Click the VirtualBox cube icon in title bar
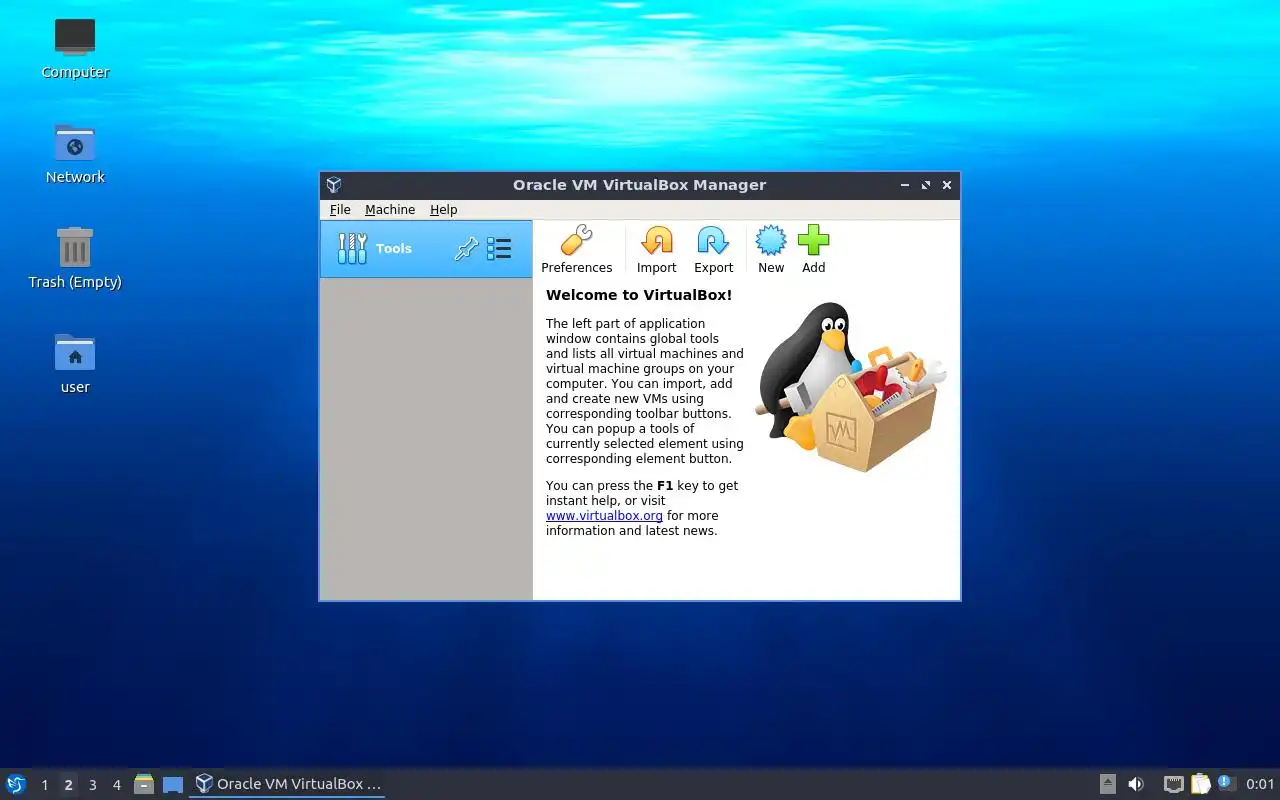The width and height of the screenshot is (1280, 800). tap(334, 185)
